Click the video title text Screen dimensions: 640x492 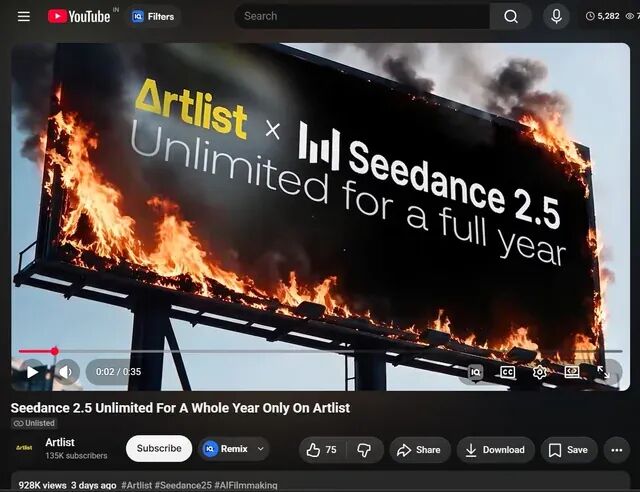(x=180, y=408)
